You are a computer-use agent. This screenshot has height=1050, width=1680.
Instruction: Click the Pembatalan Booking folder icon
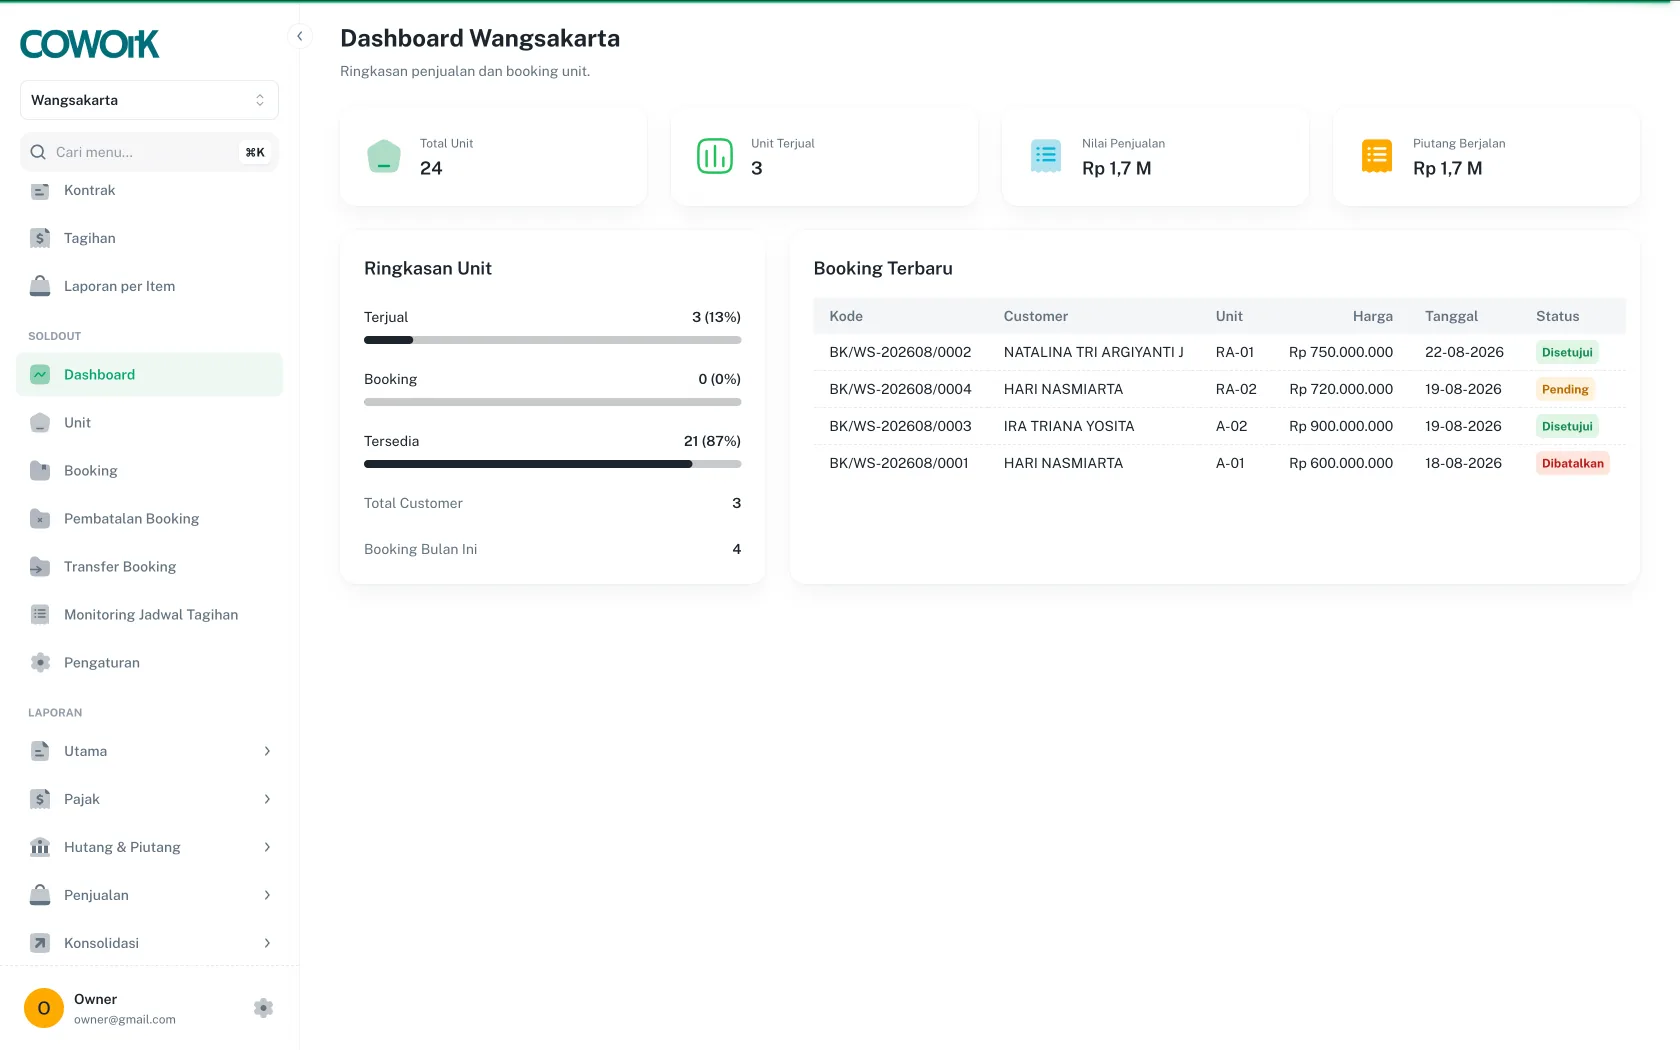(40, 518)
